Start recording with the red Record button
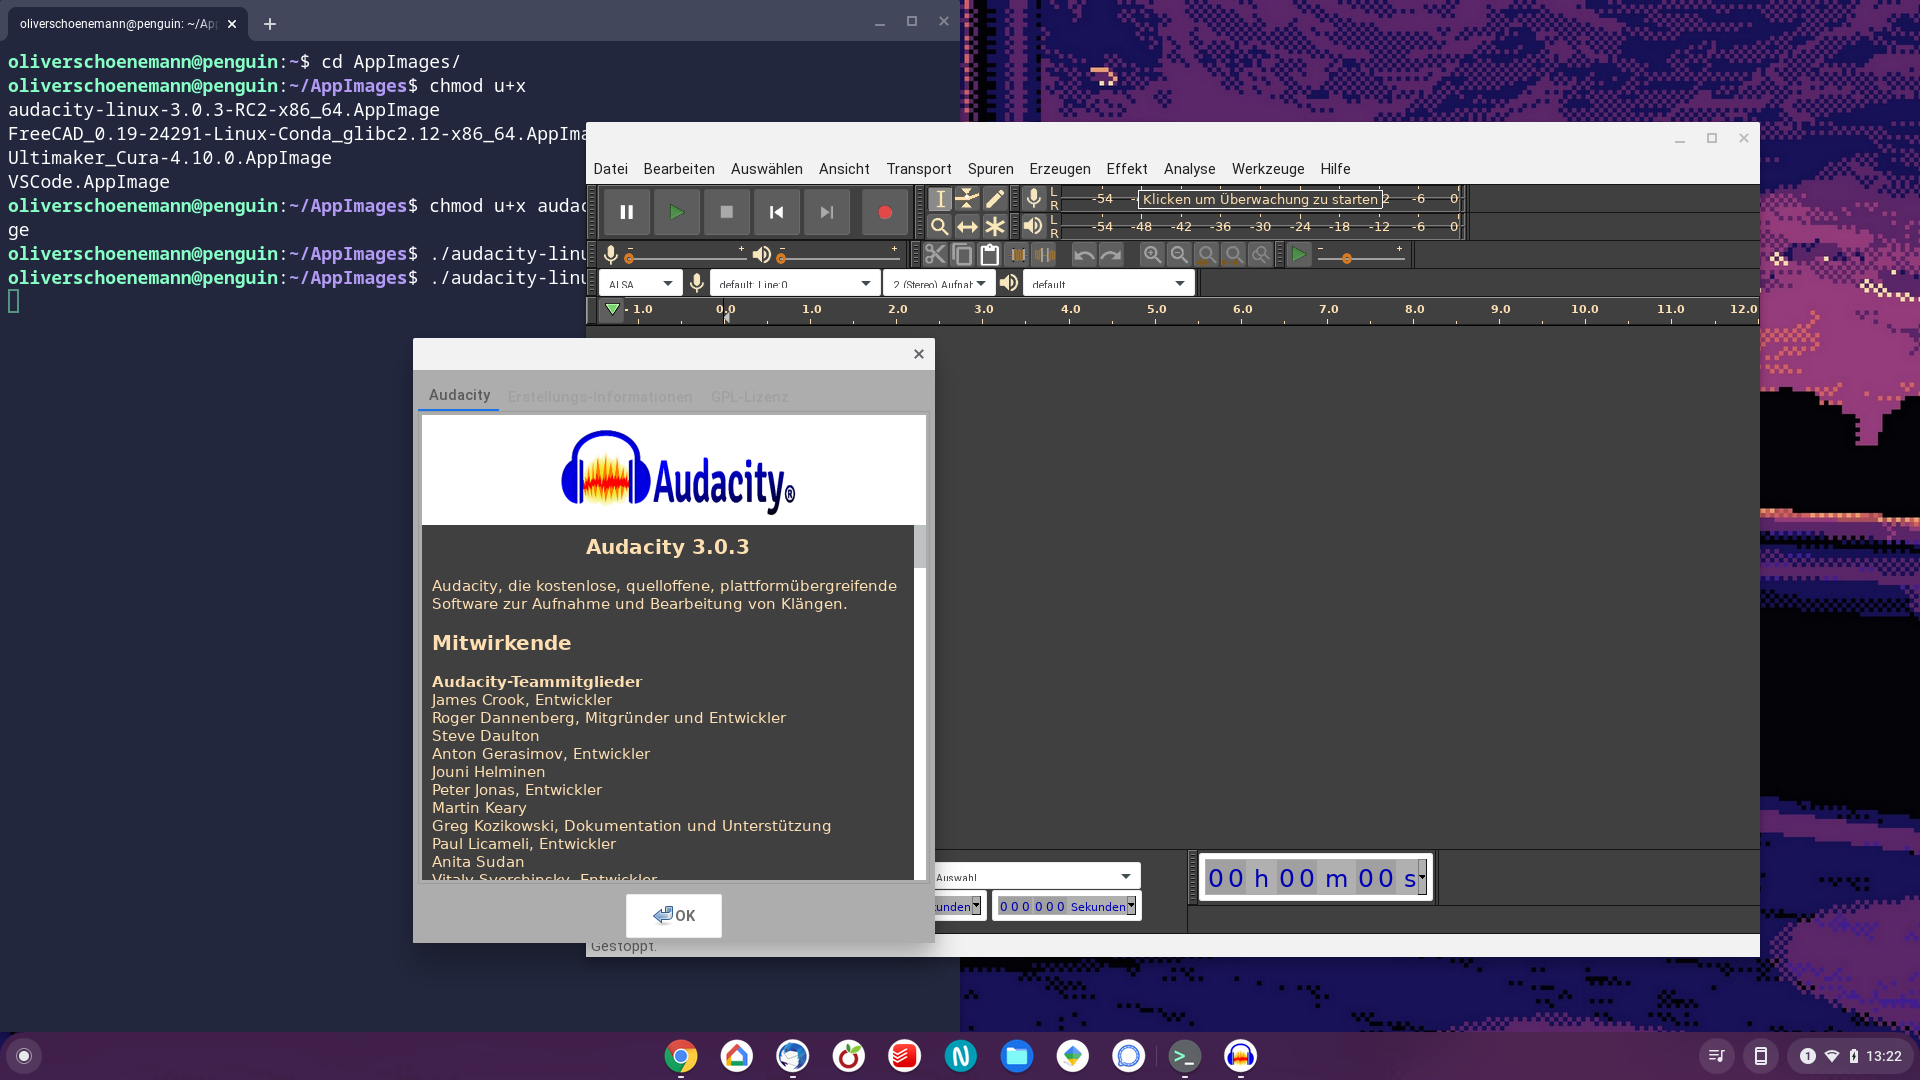The height and width of the screenshot is (1080, 1920). point(884,212)
